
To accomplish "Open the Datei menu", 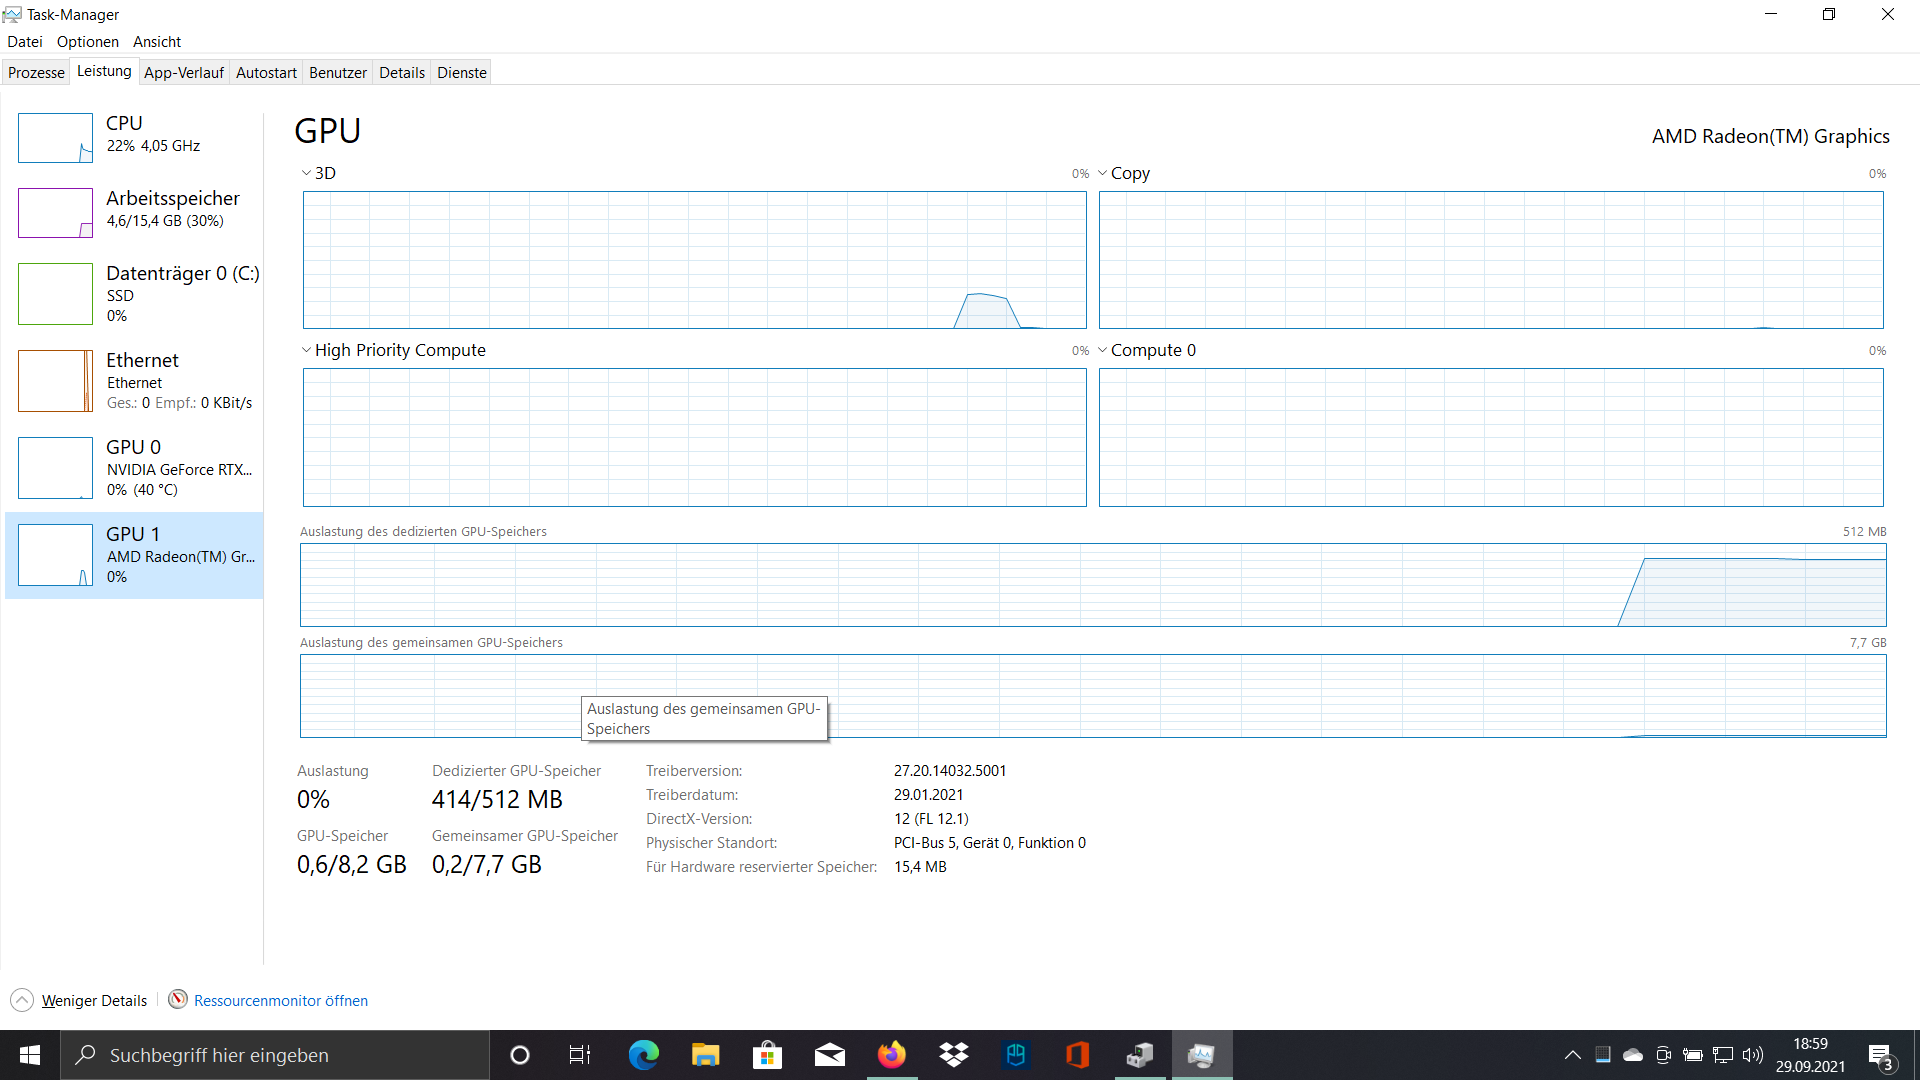I will pos(25,42).
